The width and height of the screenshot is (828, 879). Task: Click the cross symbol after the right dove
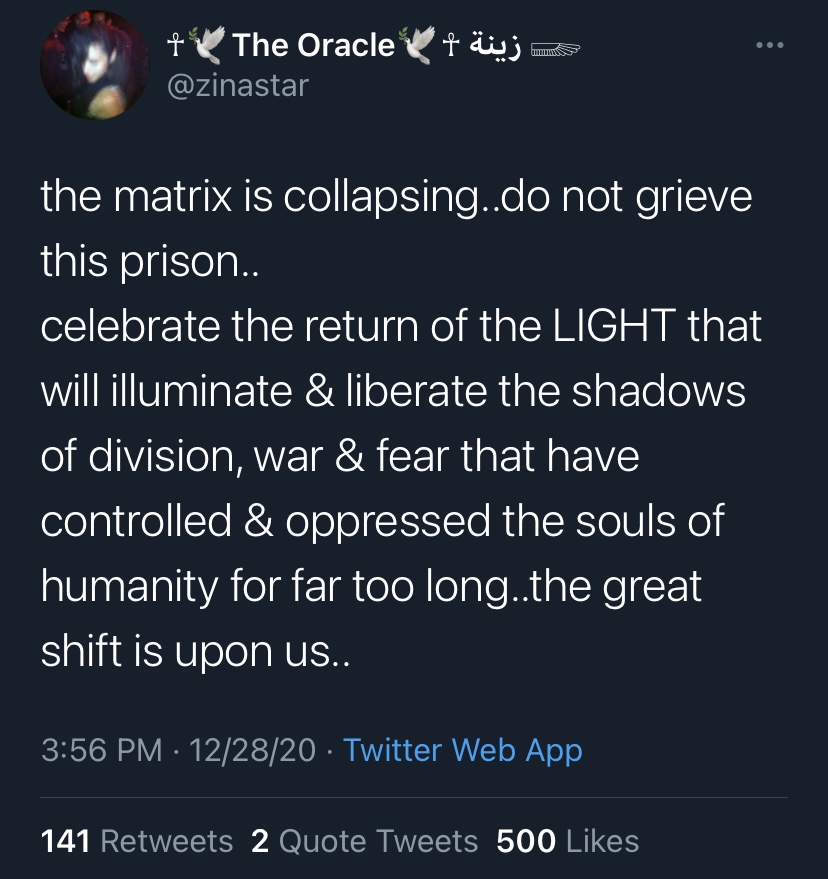point(450,45)
